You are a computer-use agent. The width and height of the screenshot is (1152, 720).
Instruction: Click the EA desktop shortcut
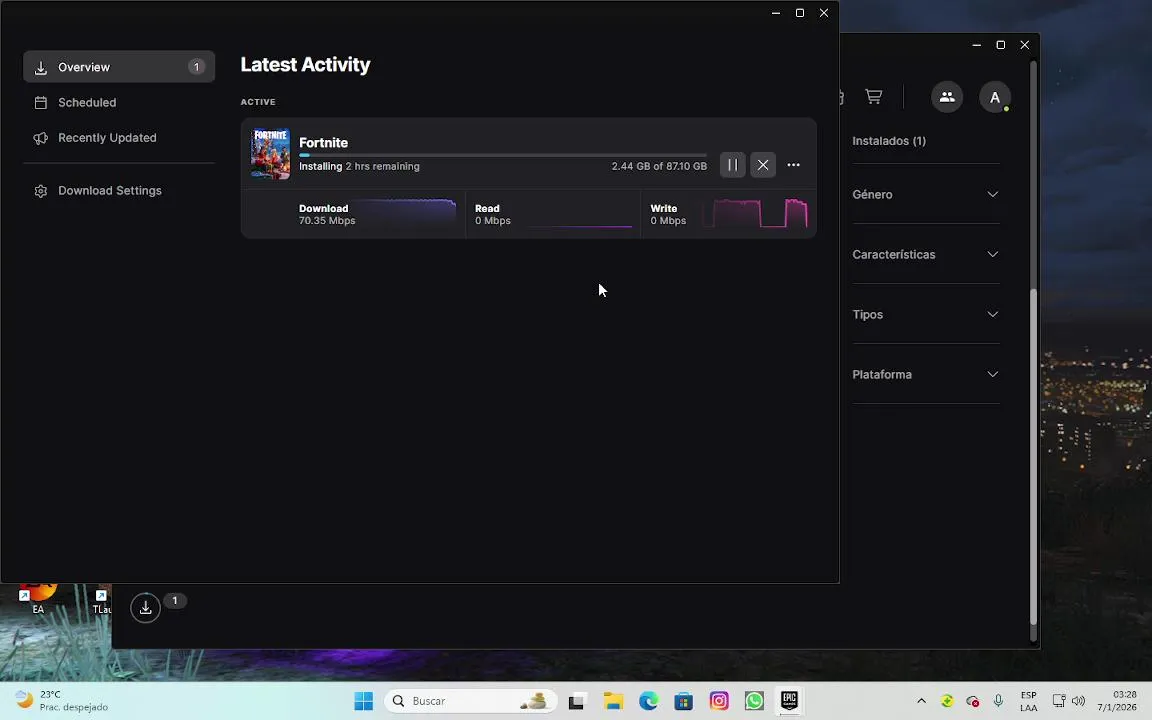click(x=37, y=599)
